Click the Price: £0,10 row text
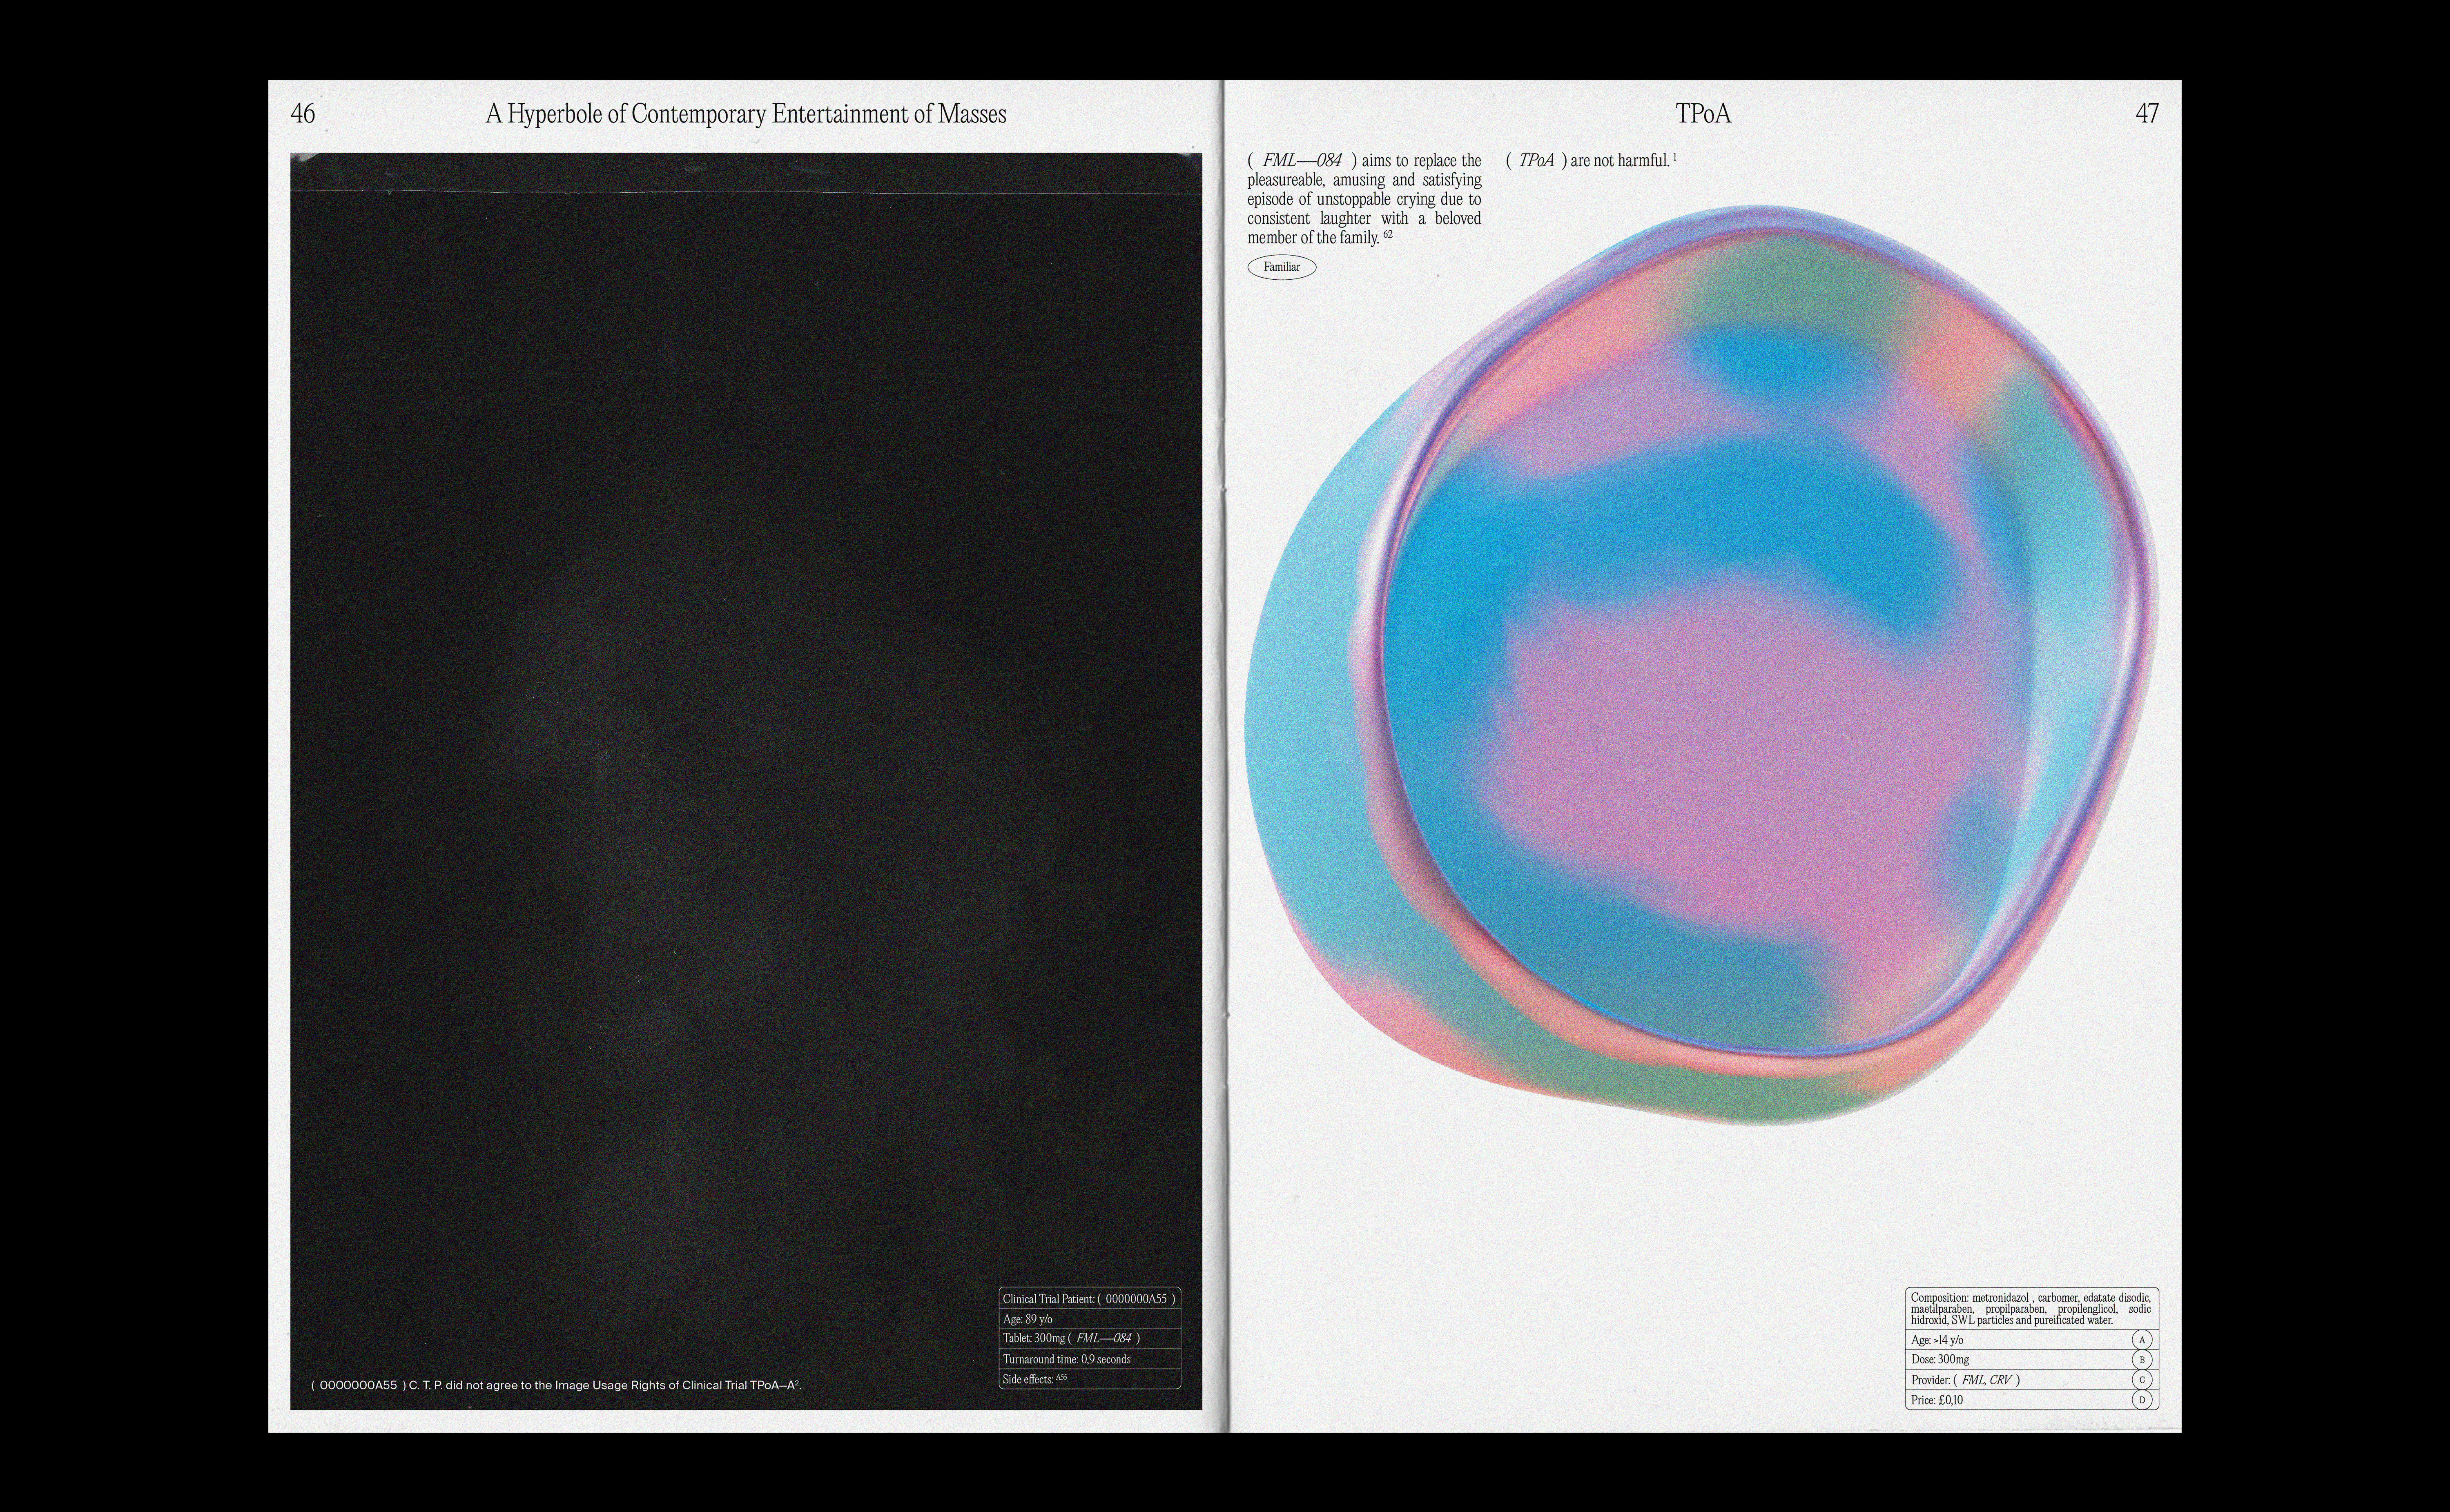Image resolution: width=2450 pixels, height=1512 pixels. pos(1937,1400)
